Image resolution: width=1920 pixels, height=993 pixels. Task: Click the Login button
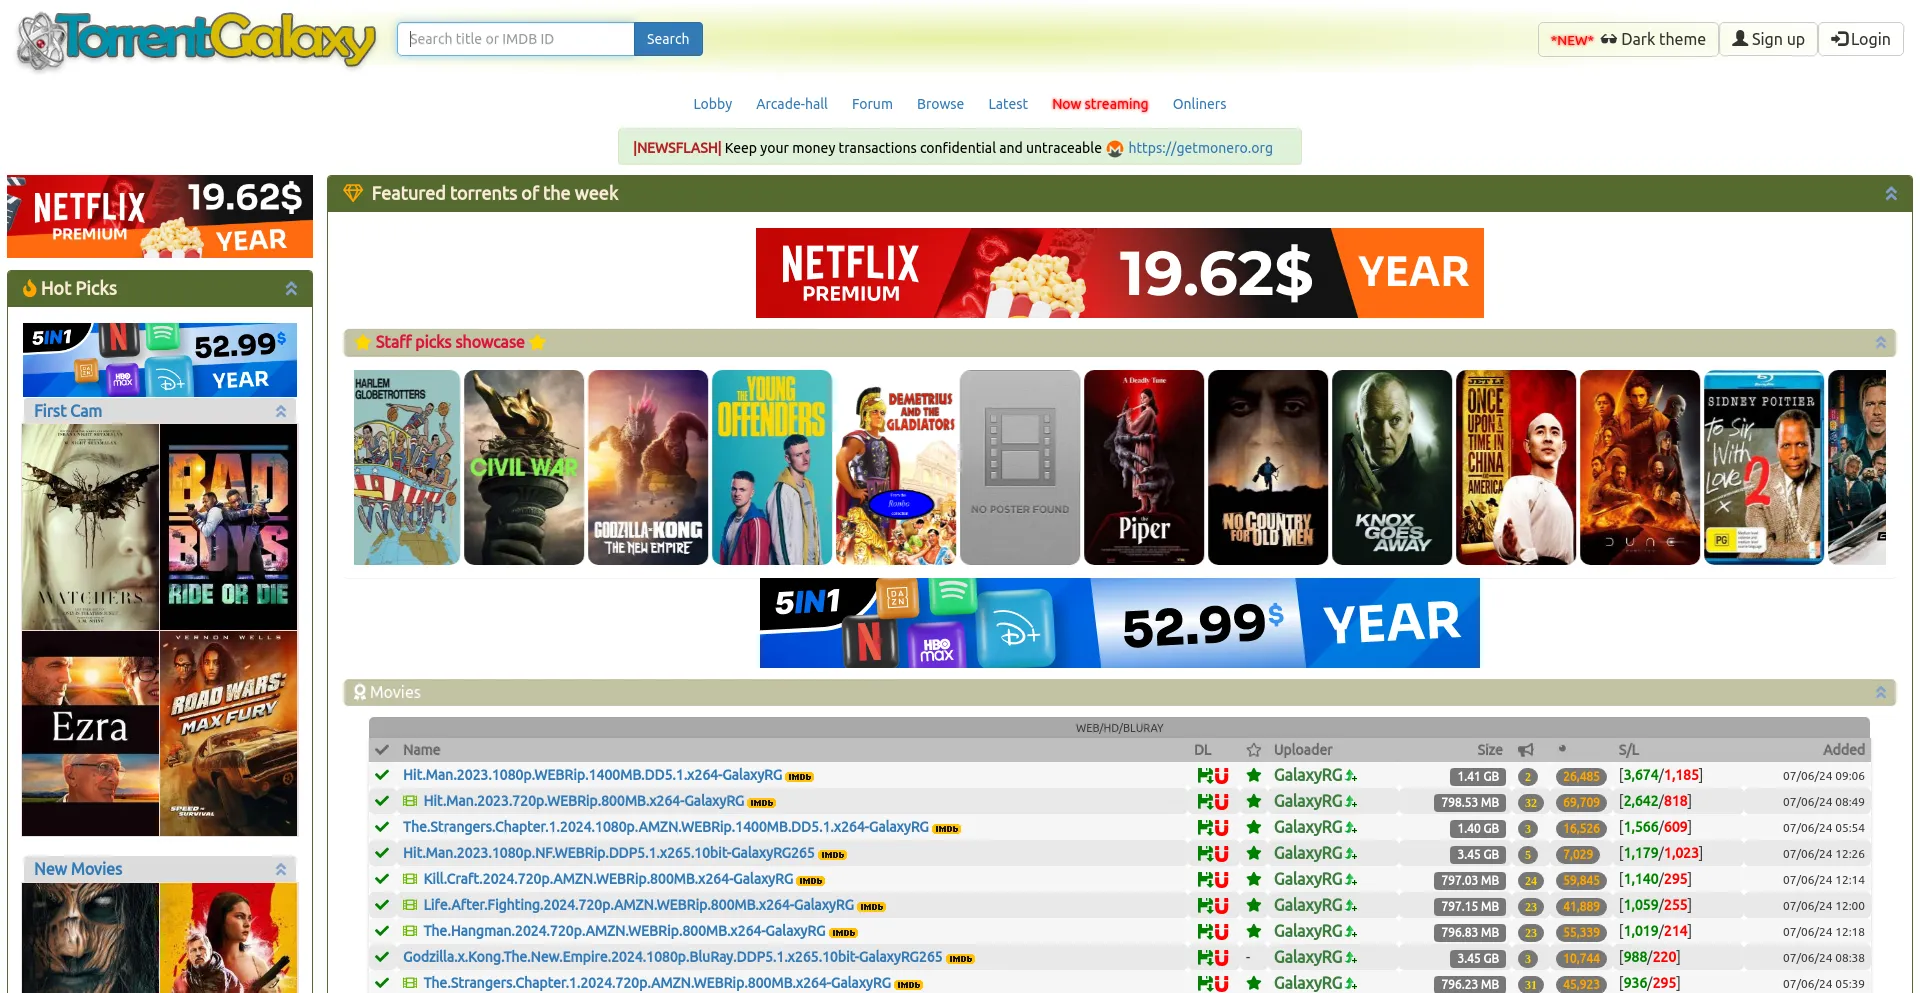pyautogui.click(x=1861, y=39)
